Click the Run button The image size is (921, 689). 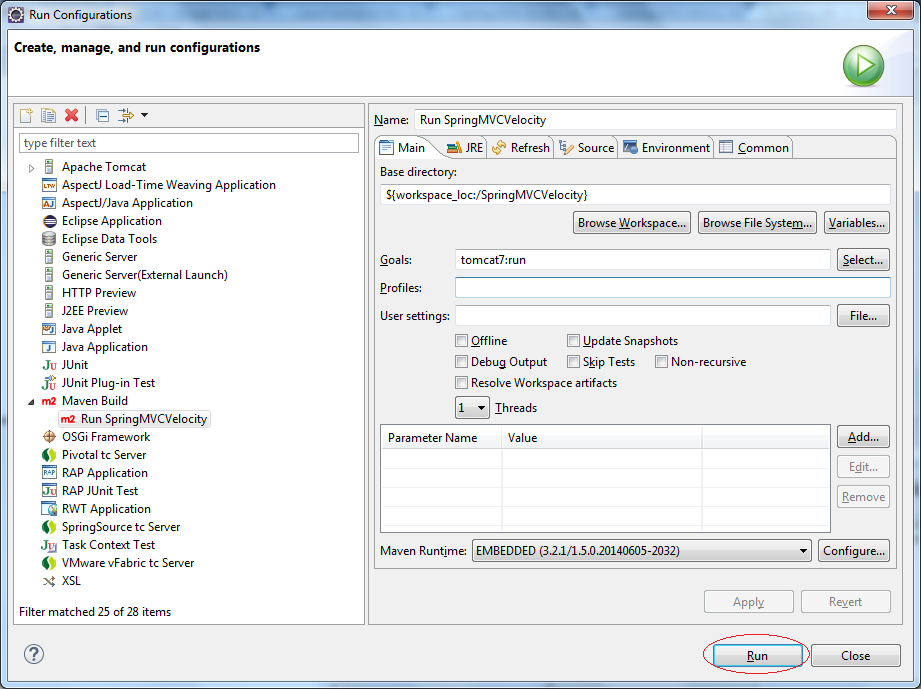click(757, 656)
